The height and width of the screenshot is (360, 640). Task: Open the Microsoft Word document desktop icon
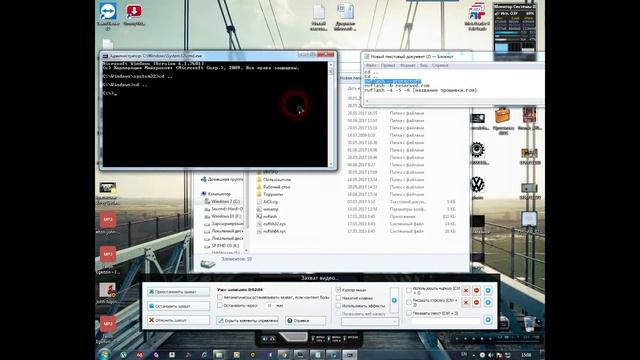[x=345, y=18]
